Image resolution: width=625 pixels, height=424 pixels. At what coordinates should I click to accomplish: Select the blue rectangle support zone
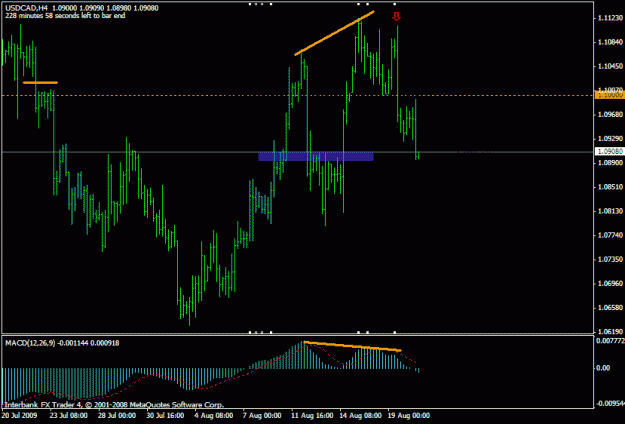(316, 156)
